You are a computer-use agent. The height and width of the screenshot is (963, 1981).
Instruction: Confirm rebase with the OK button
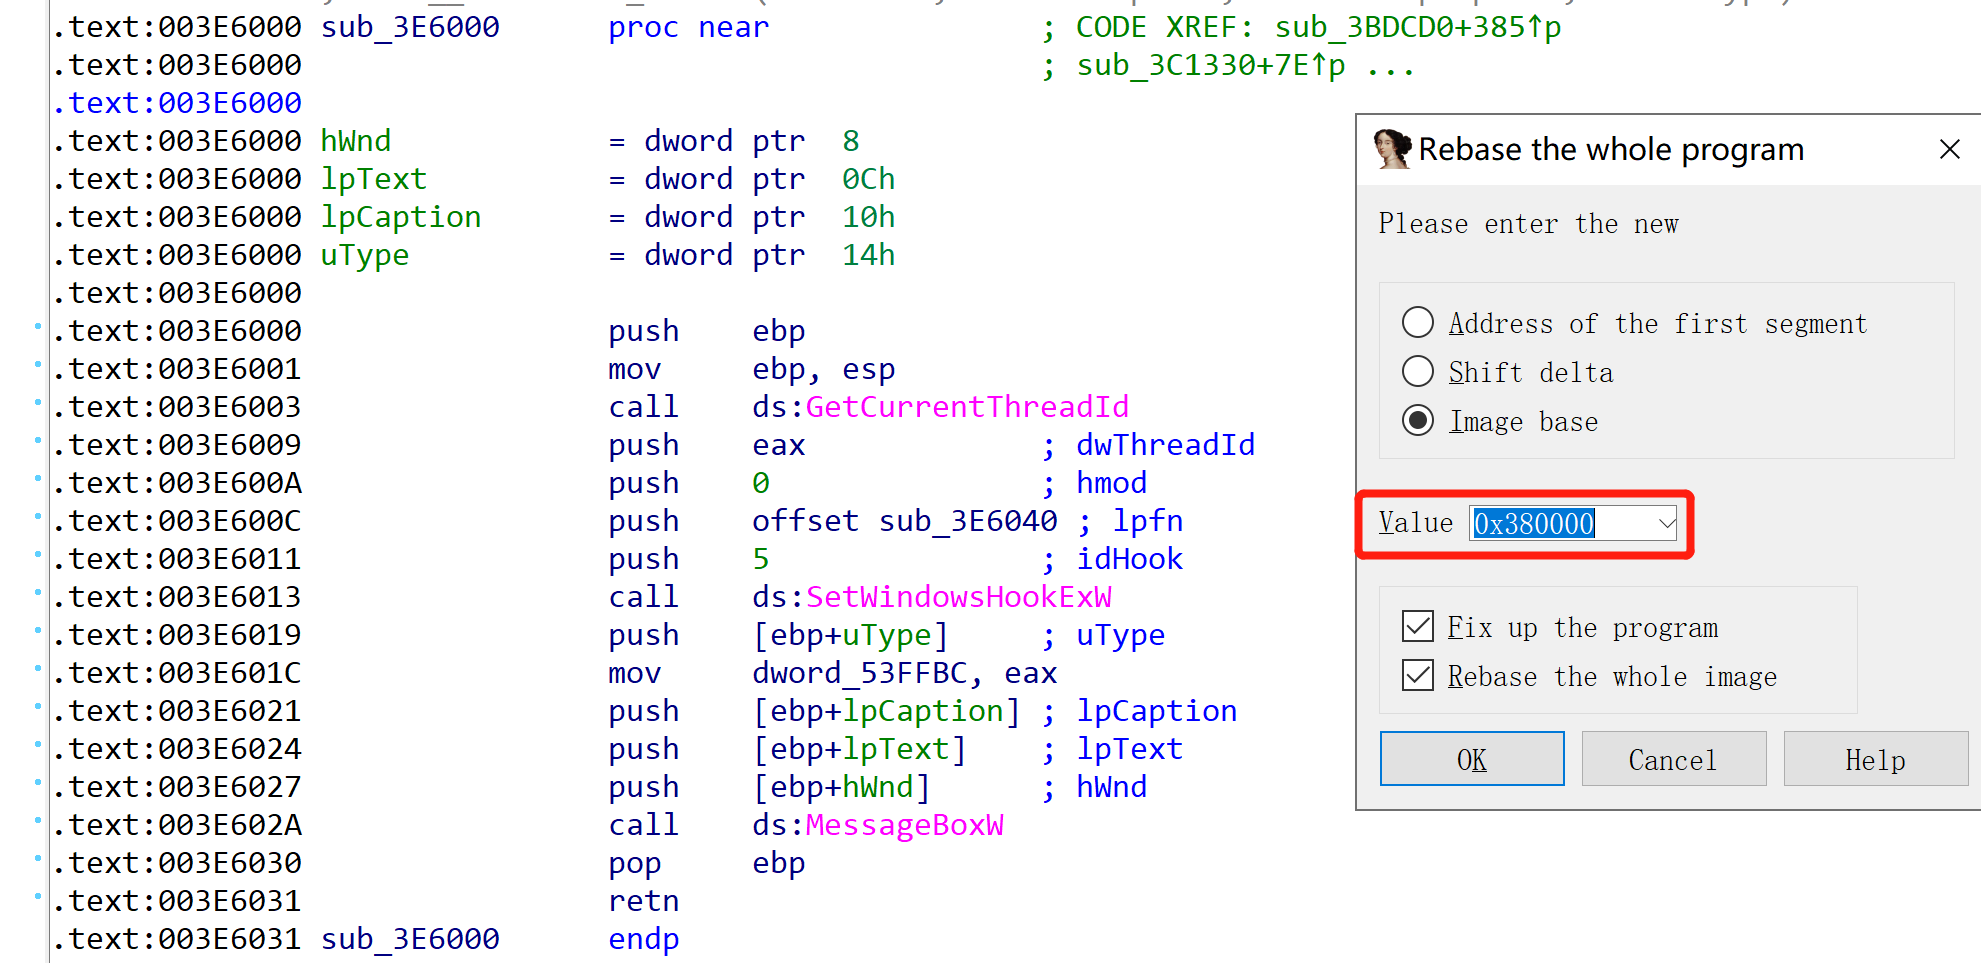[1472, 759]
